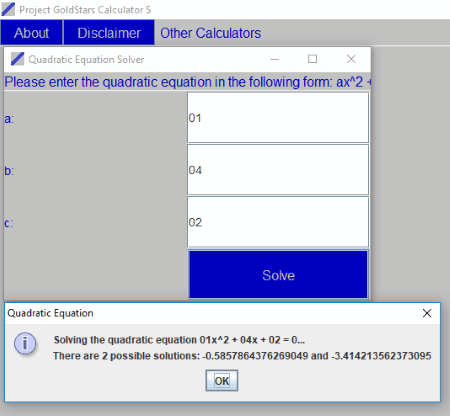Screen dimensions: 450x416
Task: Expand the Other Calculators menu
Action: coord(211,33)
